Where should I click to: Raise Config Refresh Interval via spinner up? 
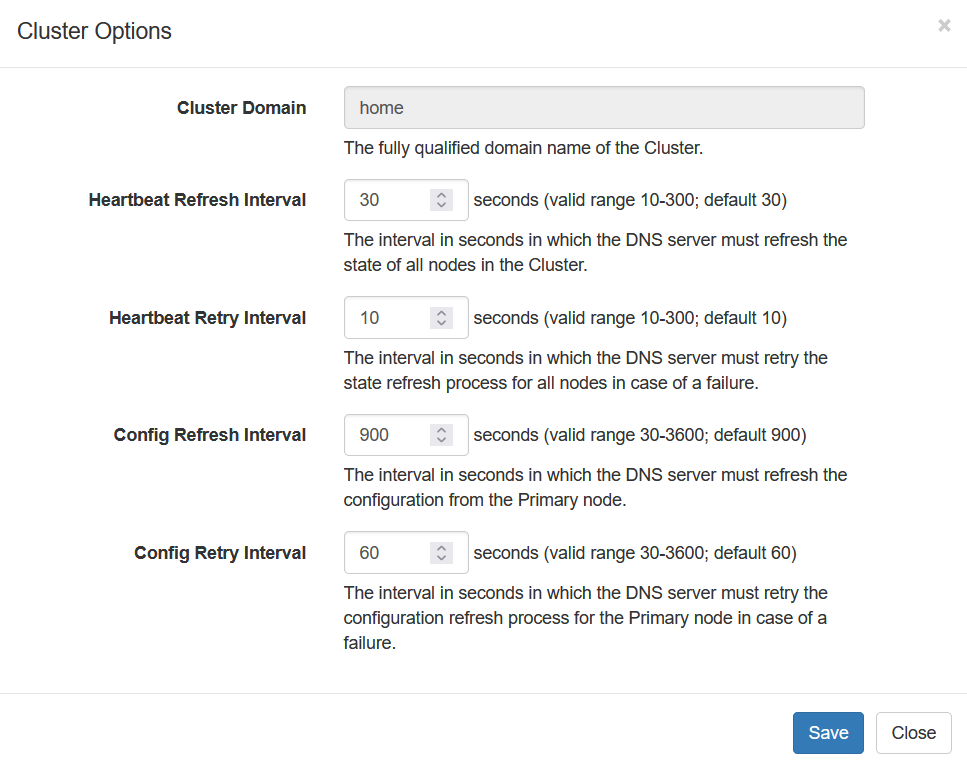441,430
